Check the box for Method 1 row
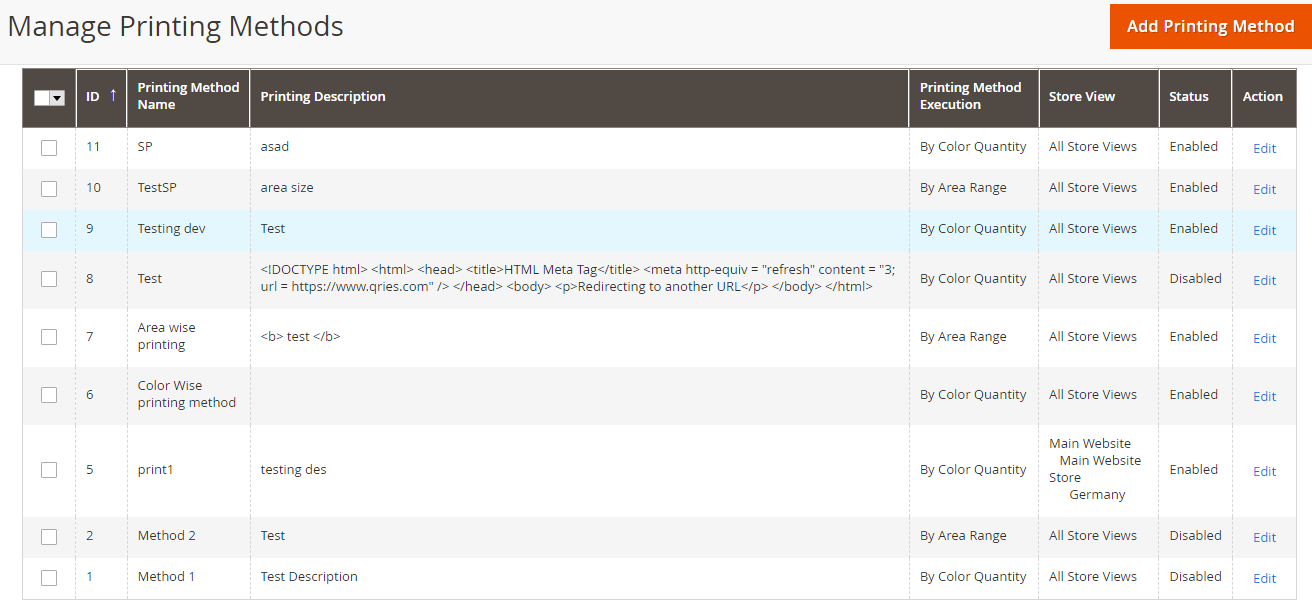 [49, 578]
